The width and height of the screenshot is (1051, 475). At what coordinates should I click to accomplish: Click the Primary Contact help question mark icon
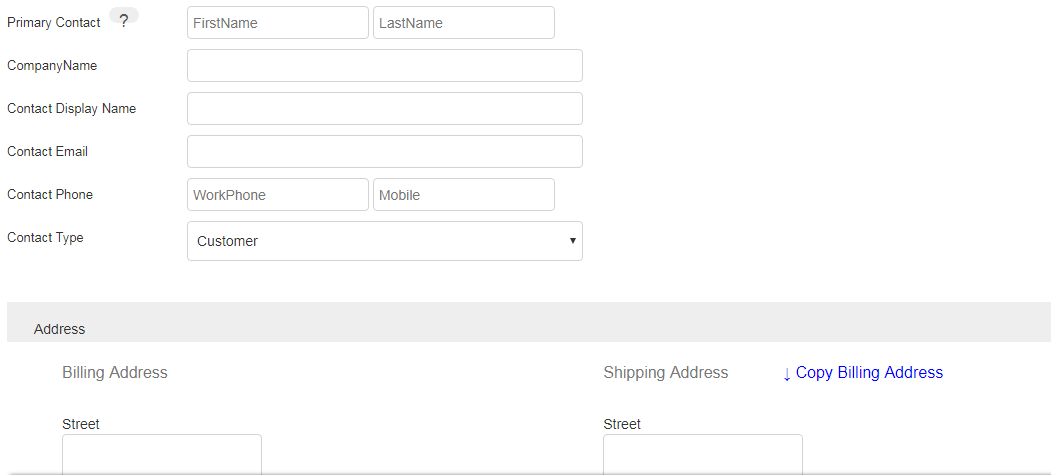[x=123, y=20]
